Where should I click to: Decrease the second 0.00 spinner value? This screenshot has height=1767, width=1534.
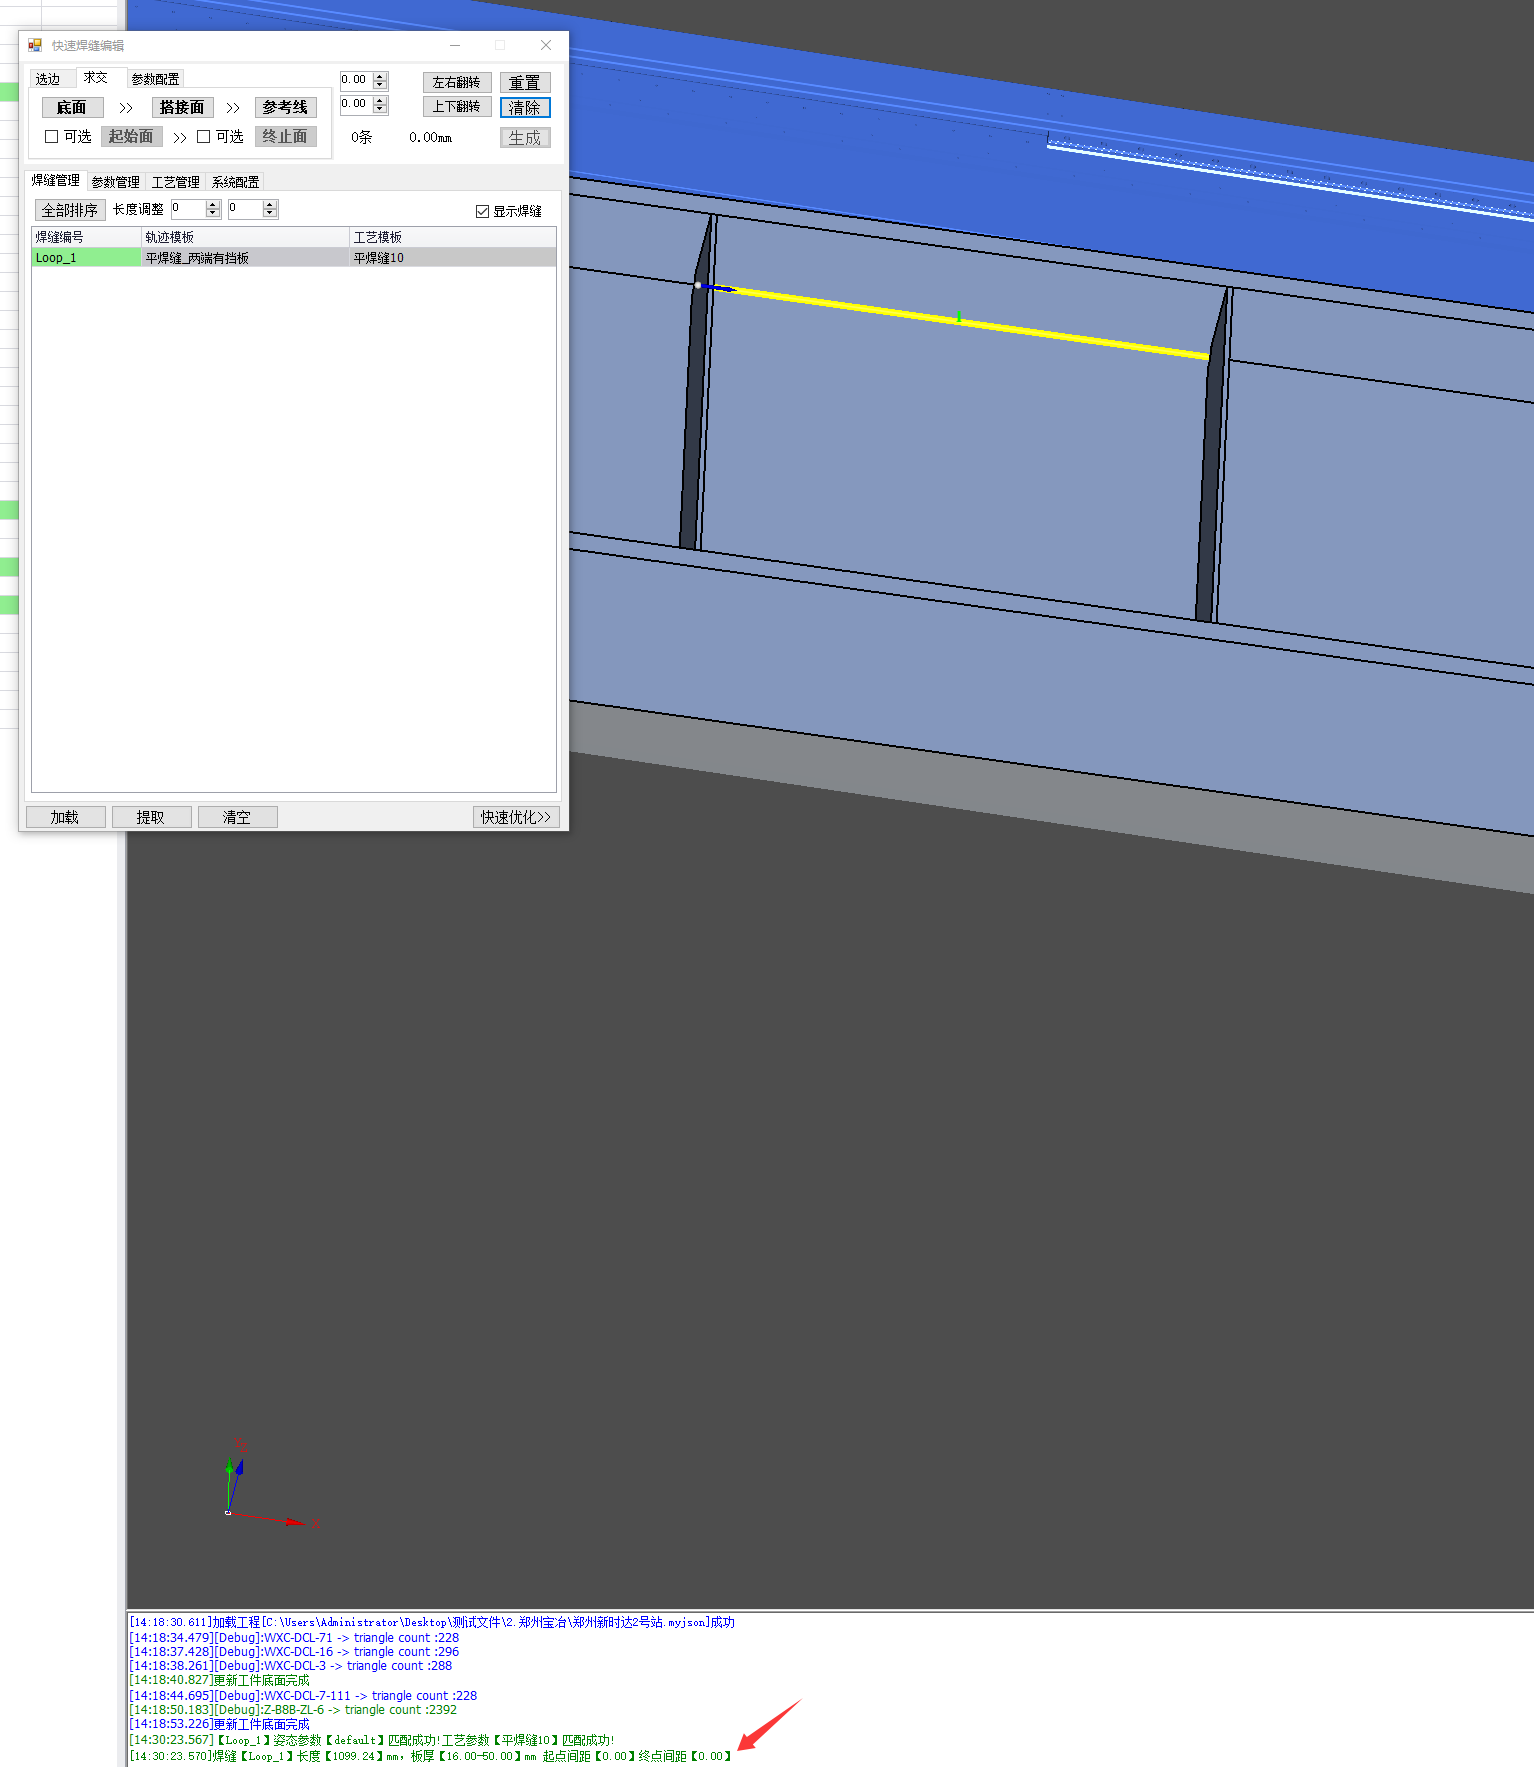coord(380,109)
